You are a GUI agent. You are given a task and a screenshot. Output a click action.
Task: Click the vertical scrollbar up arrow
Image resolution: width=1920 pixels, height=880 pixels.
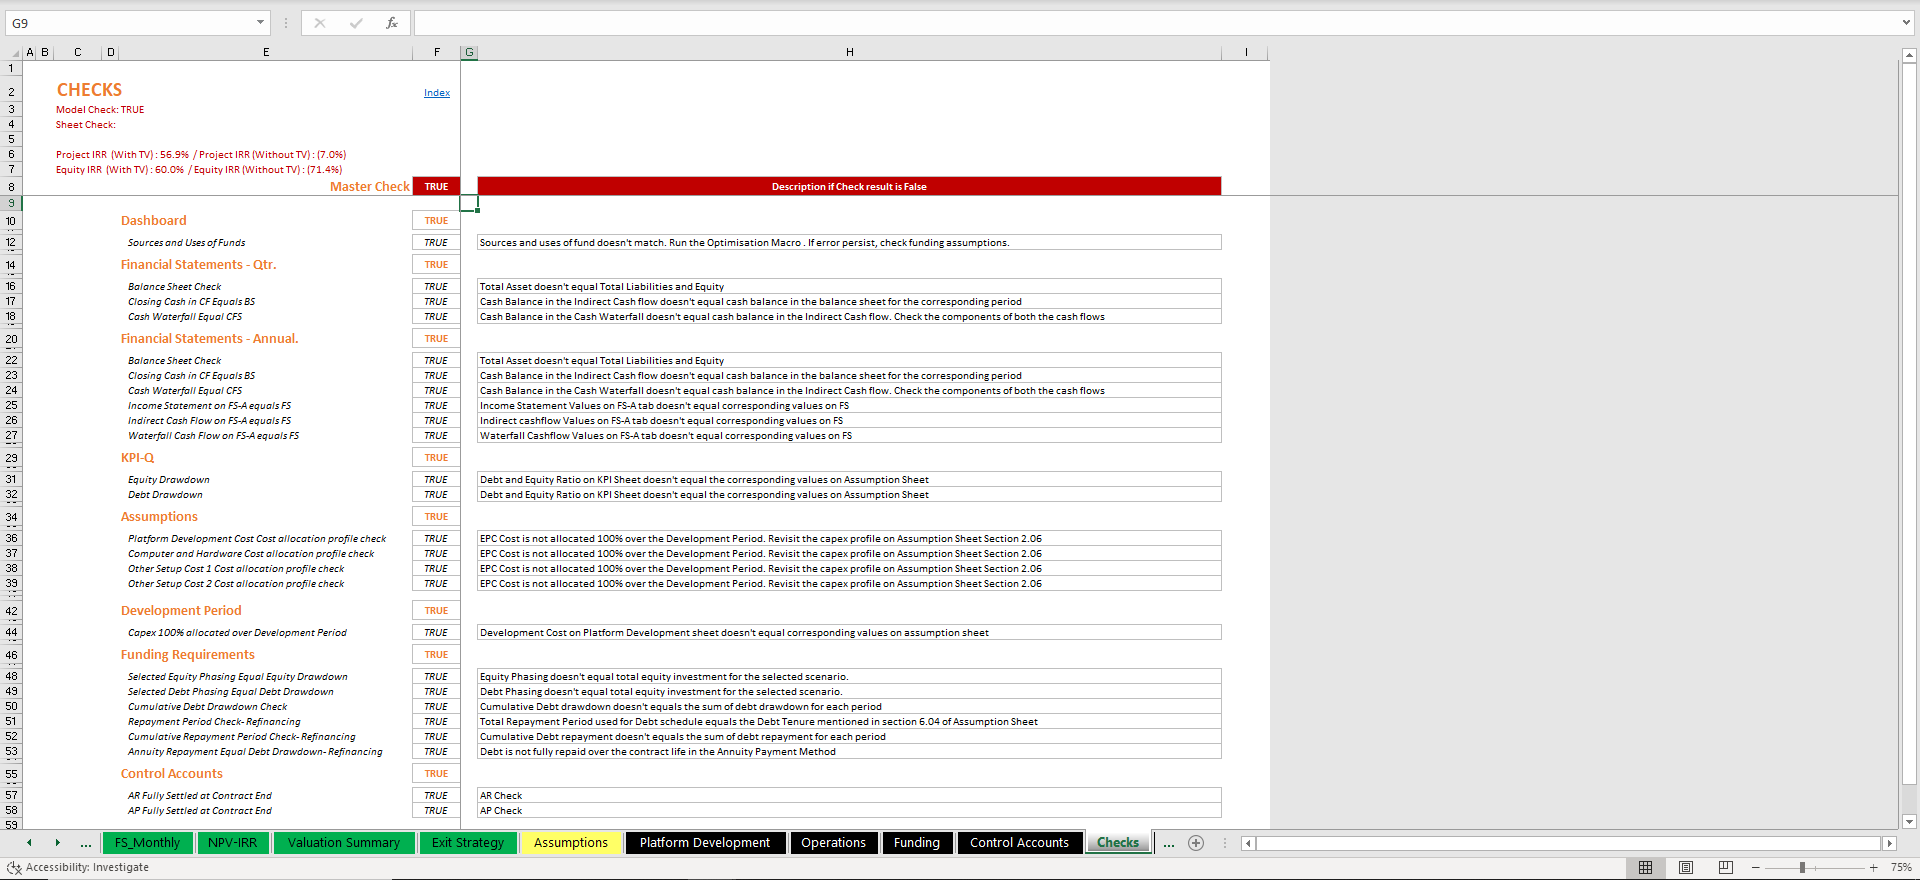tap(1909, 57)
